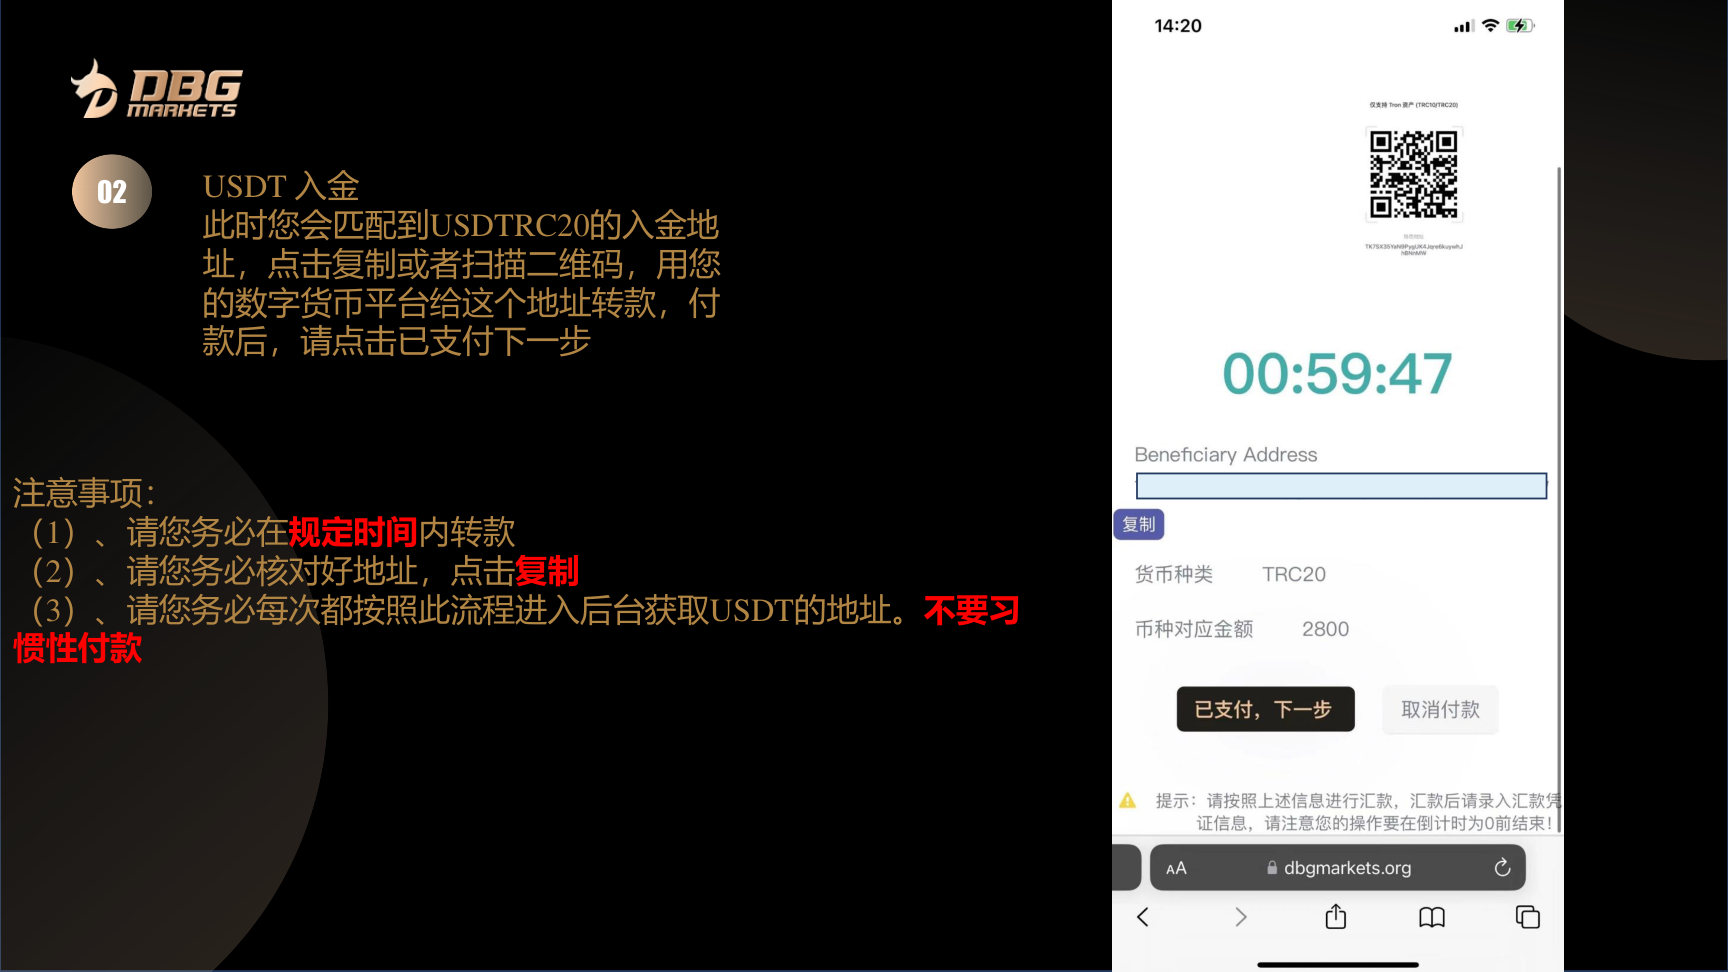Click the 已支付，下一步 button

pyautogui.click(x=1265, y=709)
